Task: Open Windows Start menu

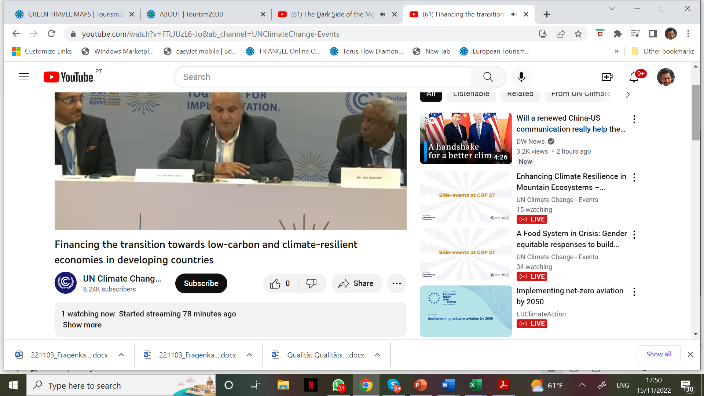Action: (13, 385)
